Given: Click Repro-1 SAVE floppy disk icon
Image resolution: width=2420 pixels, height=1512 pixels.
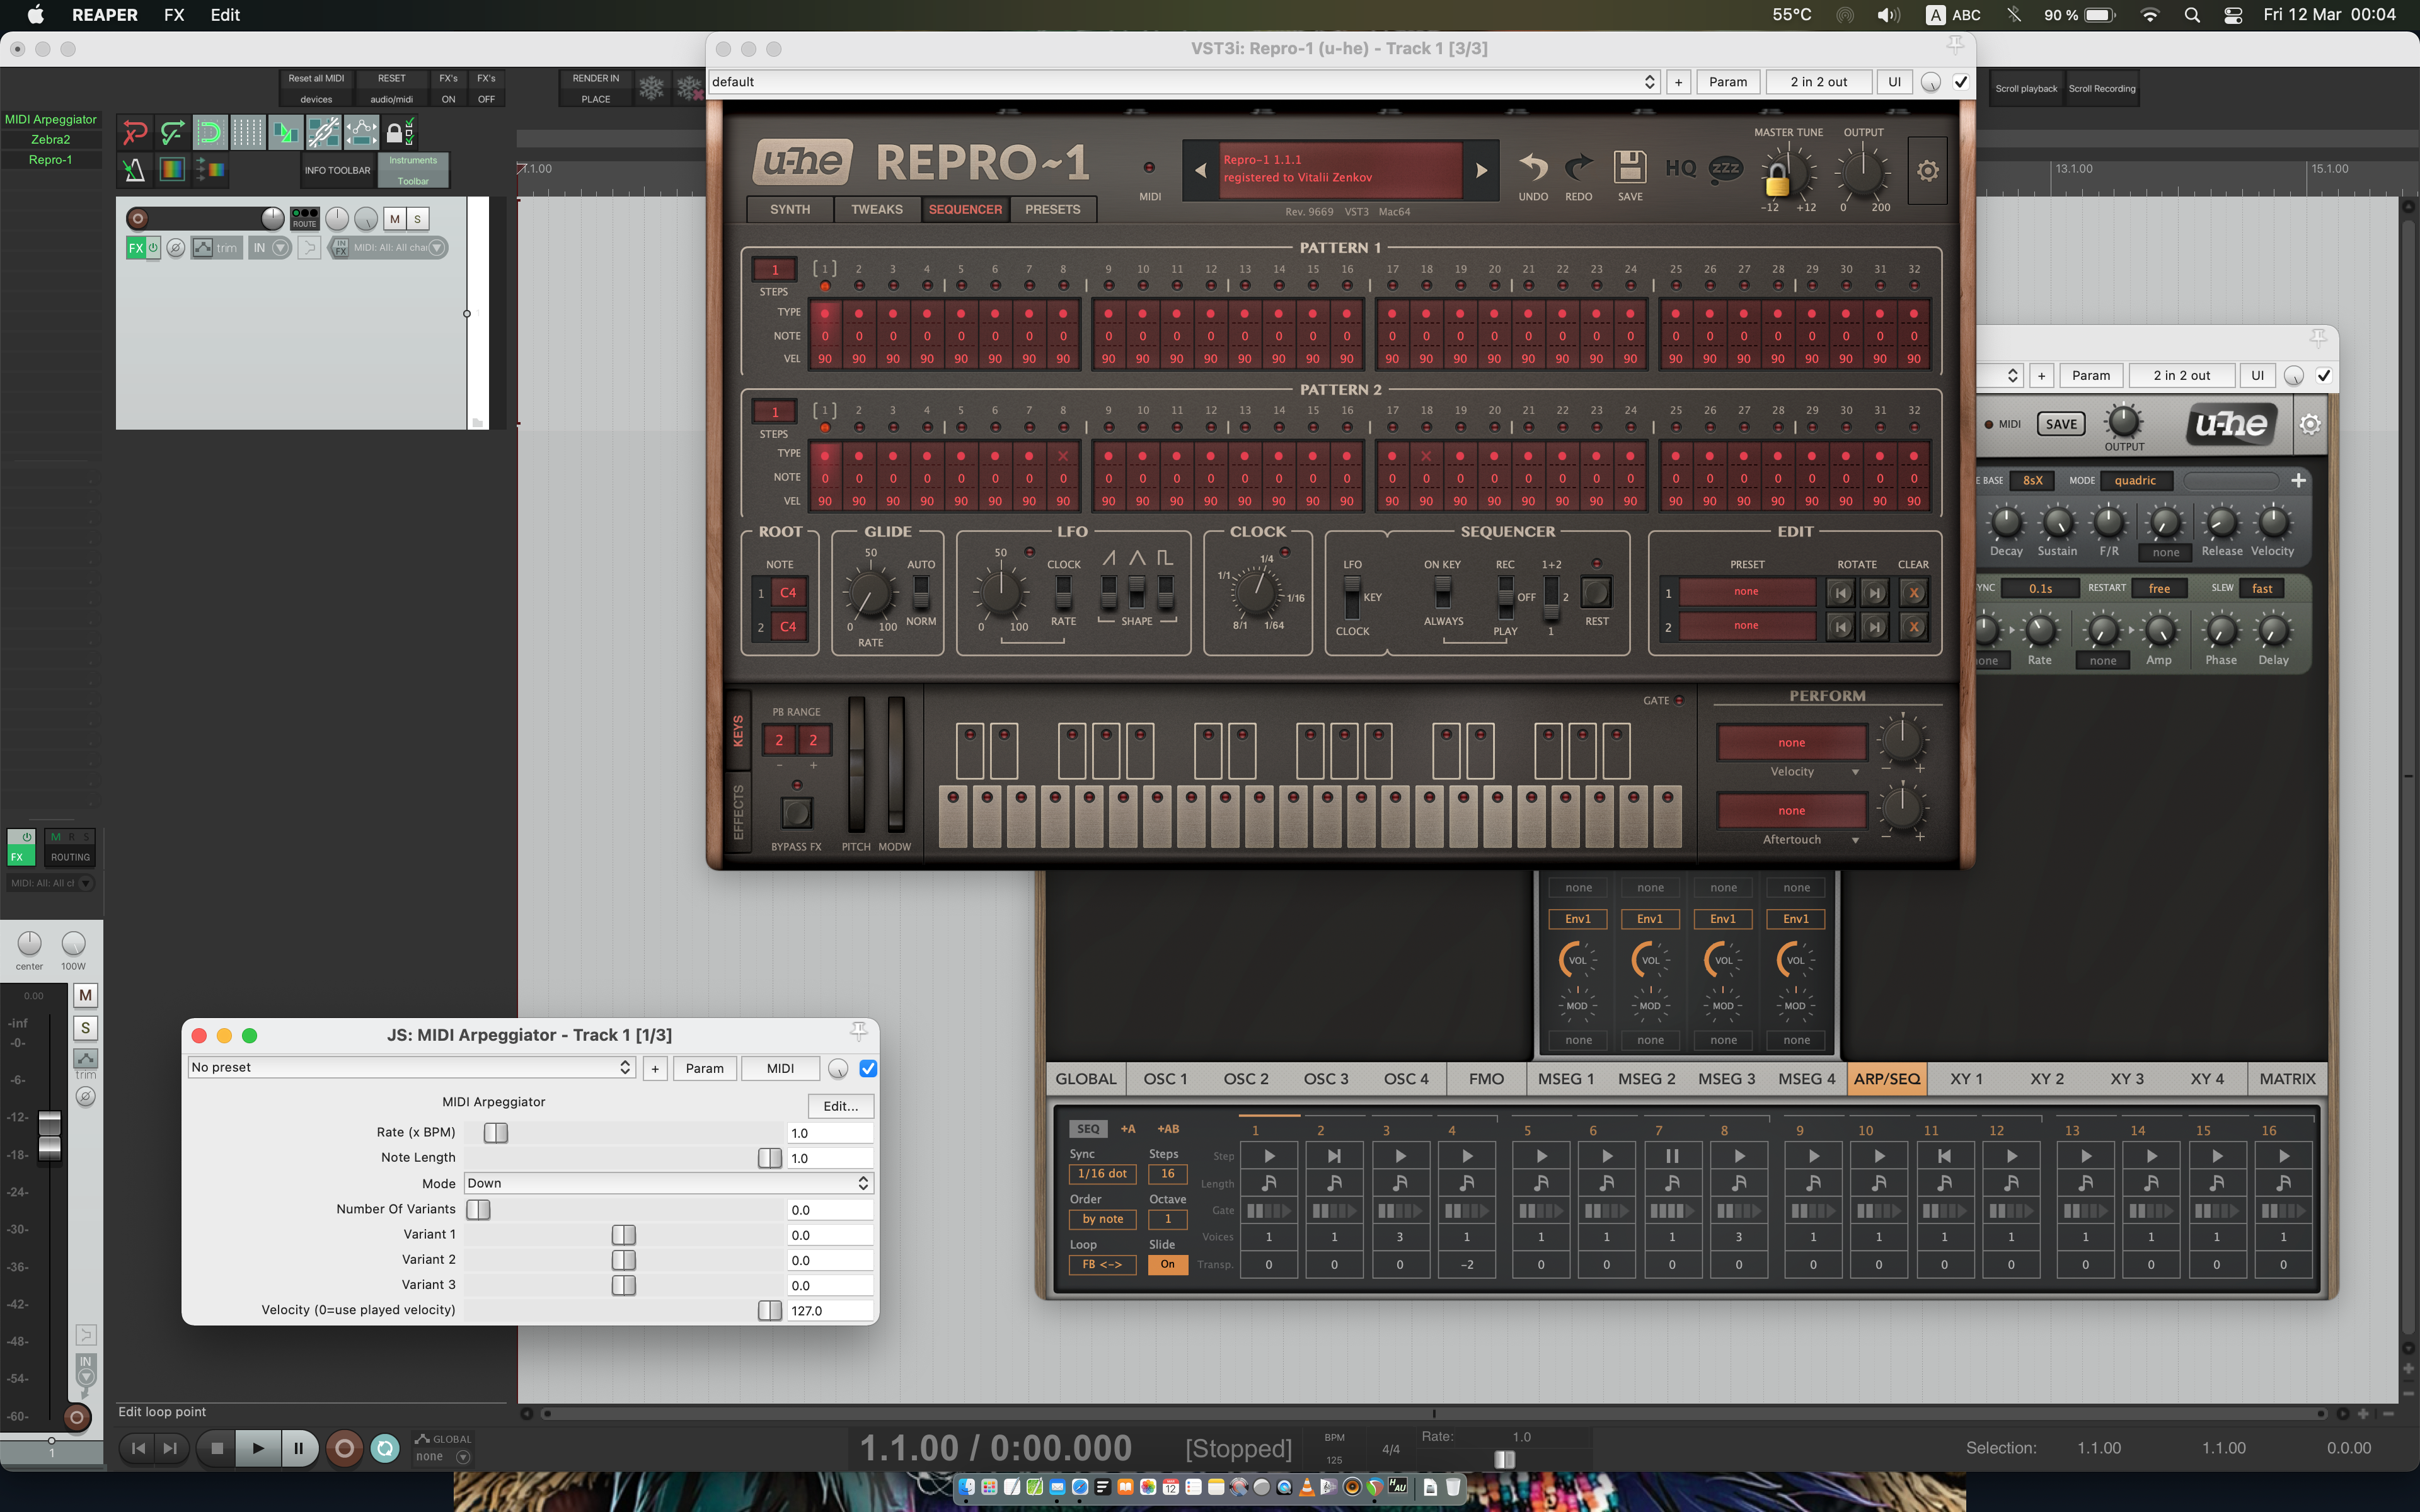Looking at the screenshot, I should click(1630, 167).
